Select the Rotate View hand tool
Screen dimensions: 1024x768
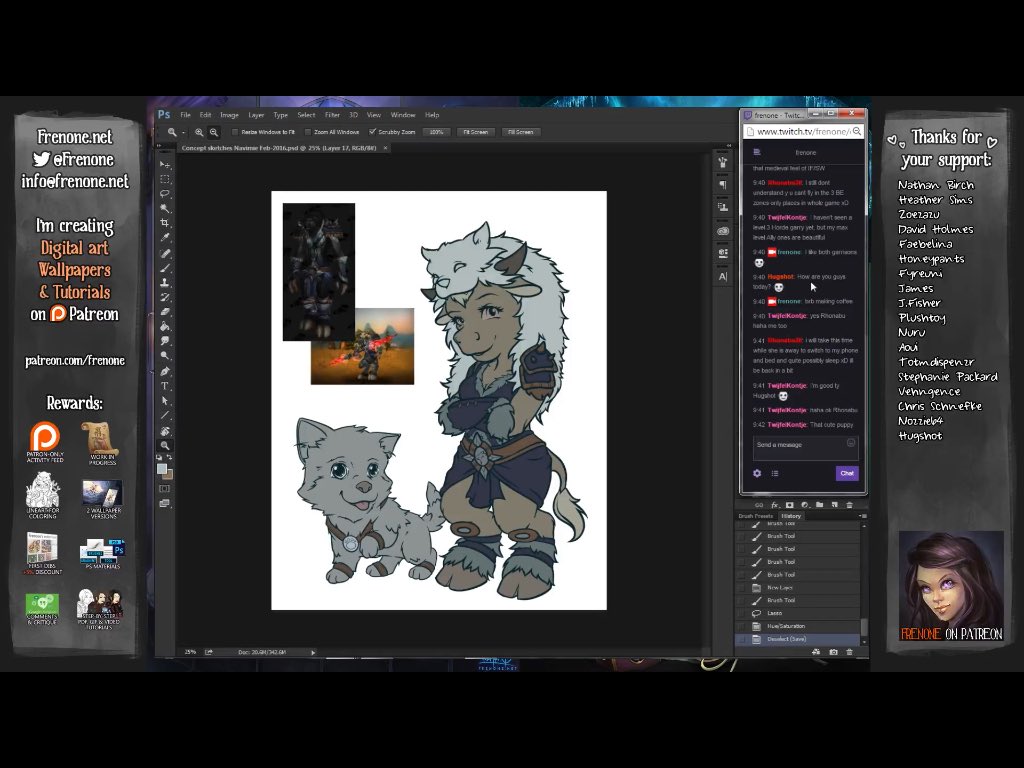pos(165,431)
